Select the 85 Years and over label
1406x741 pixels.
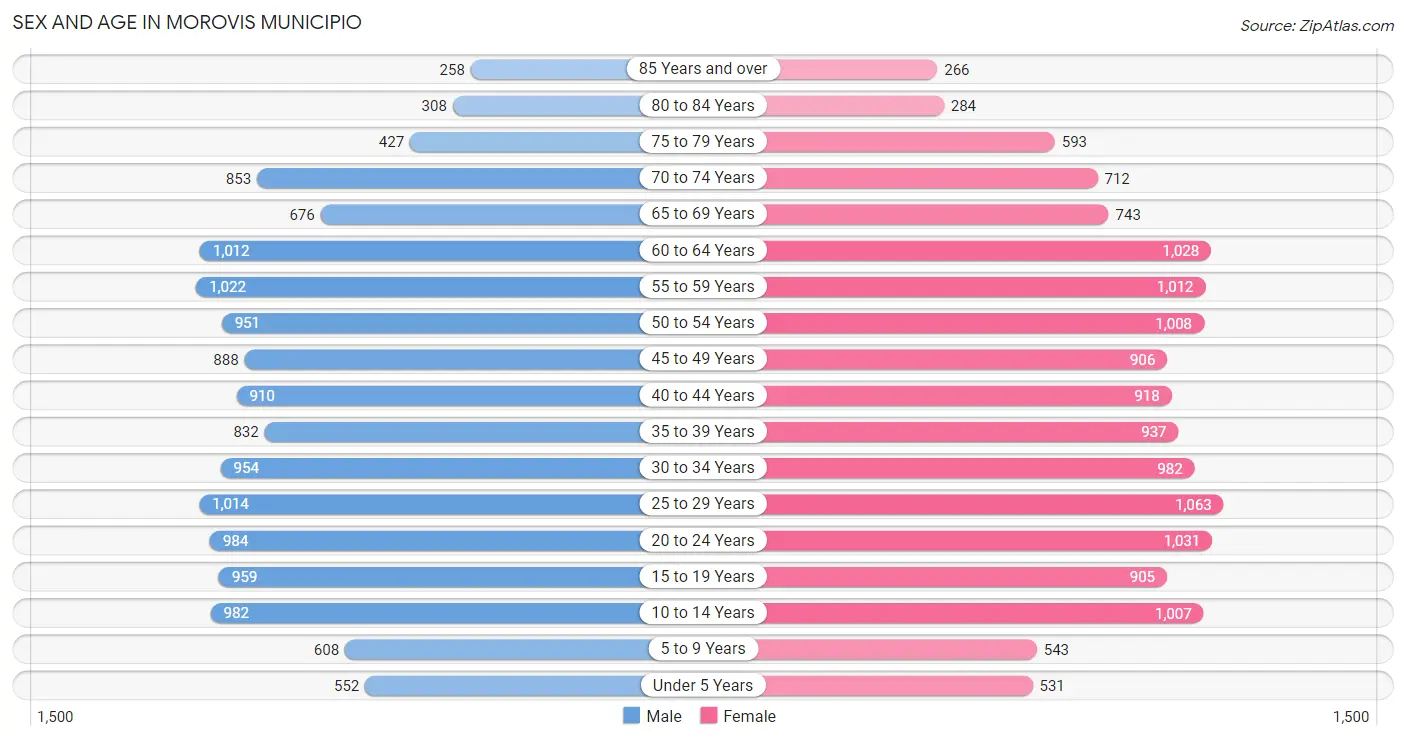click(x=703, y=69)
